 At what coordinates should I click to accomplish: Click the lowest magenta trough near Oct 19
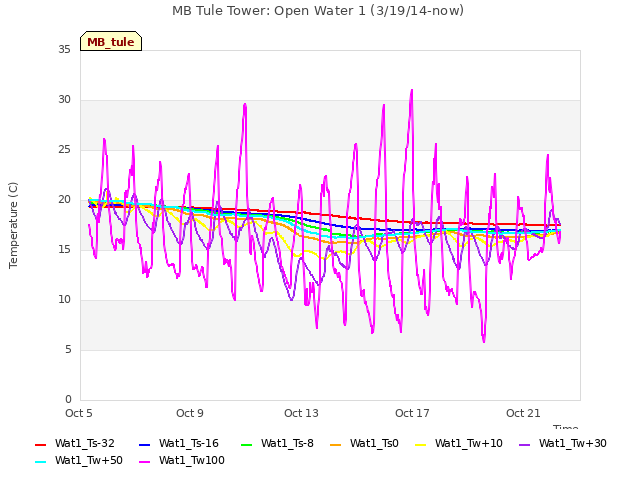tap(484, 341)
